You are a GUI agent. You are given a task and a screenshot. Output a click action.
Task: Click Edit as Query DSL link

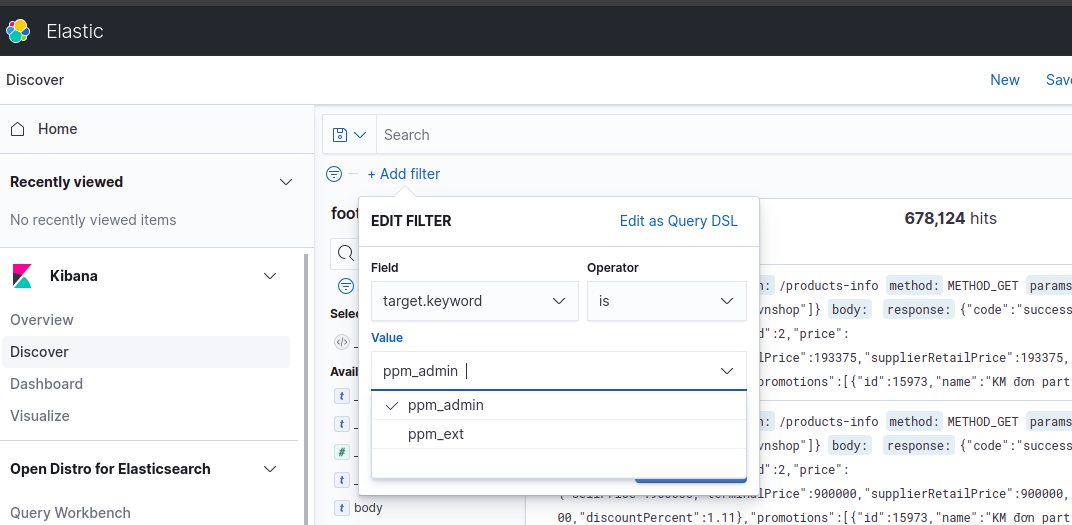point(679,221)
